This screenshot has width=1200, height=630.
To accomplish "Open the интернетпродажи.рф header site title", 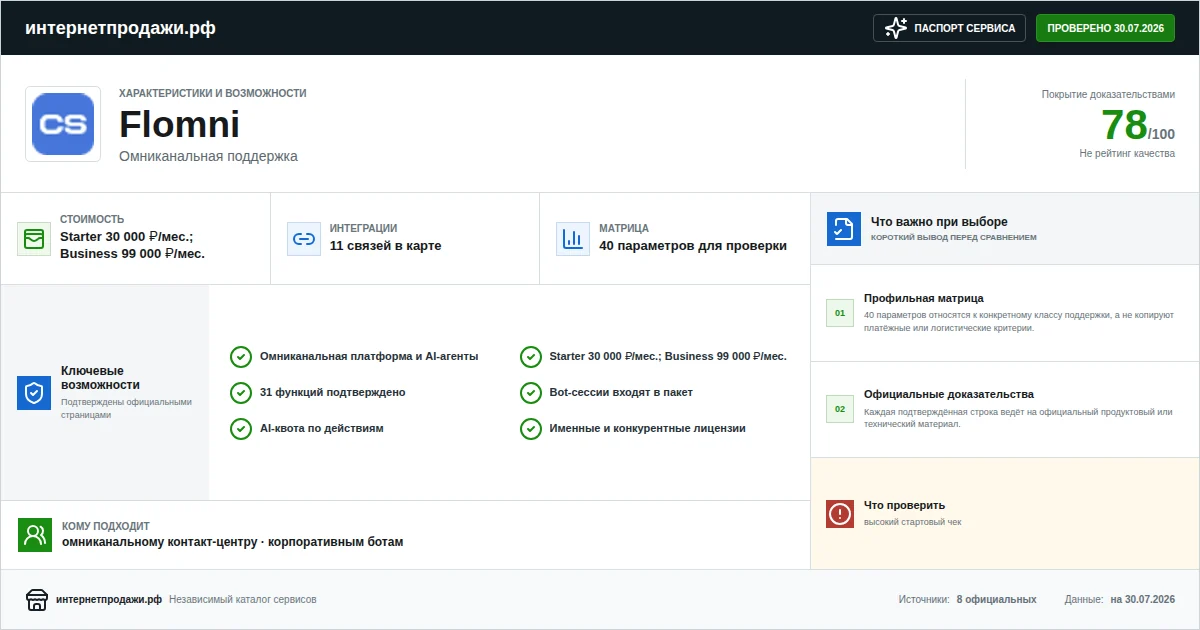I will tap(120, 28).
